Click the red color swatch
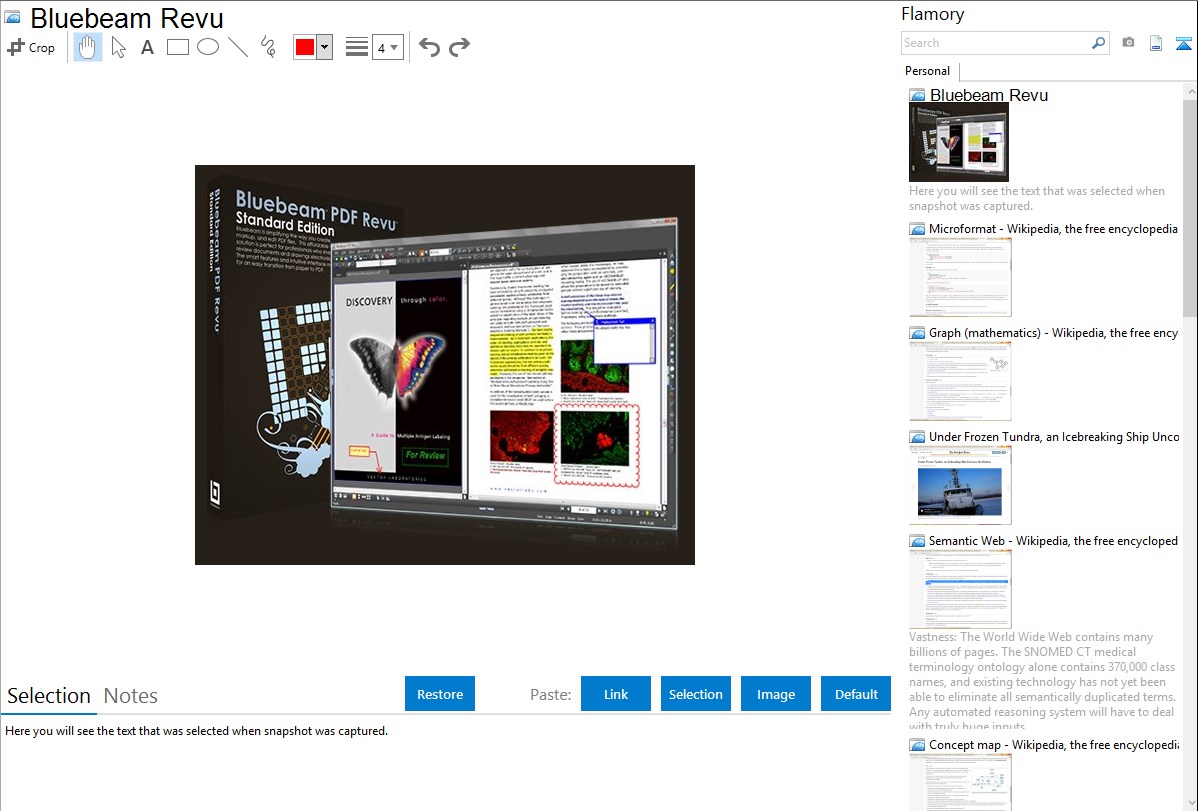1198x811 pixels. pyautogui.click(x=305, y=47)
